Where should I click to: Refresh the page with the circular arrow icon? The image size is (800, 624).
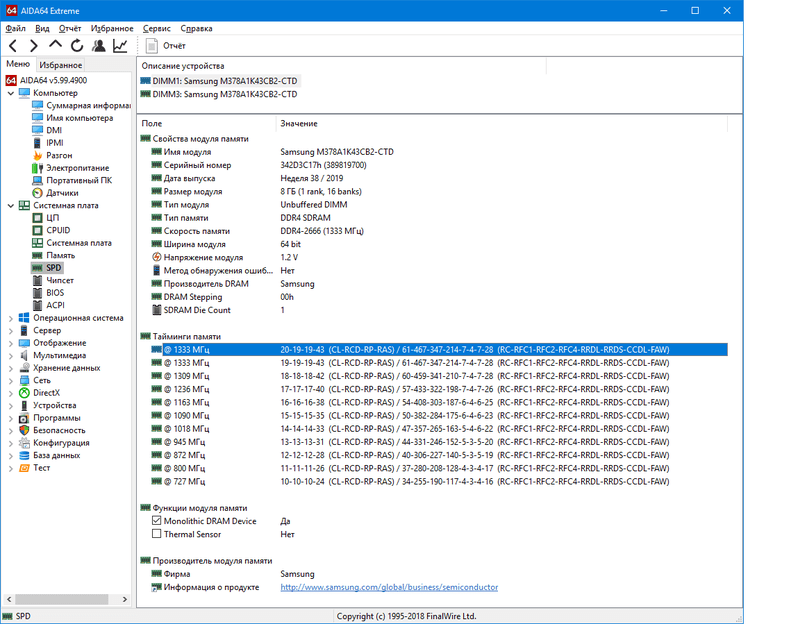coord(77,46)
